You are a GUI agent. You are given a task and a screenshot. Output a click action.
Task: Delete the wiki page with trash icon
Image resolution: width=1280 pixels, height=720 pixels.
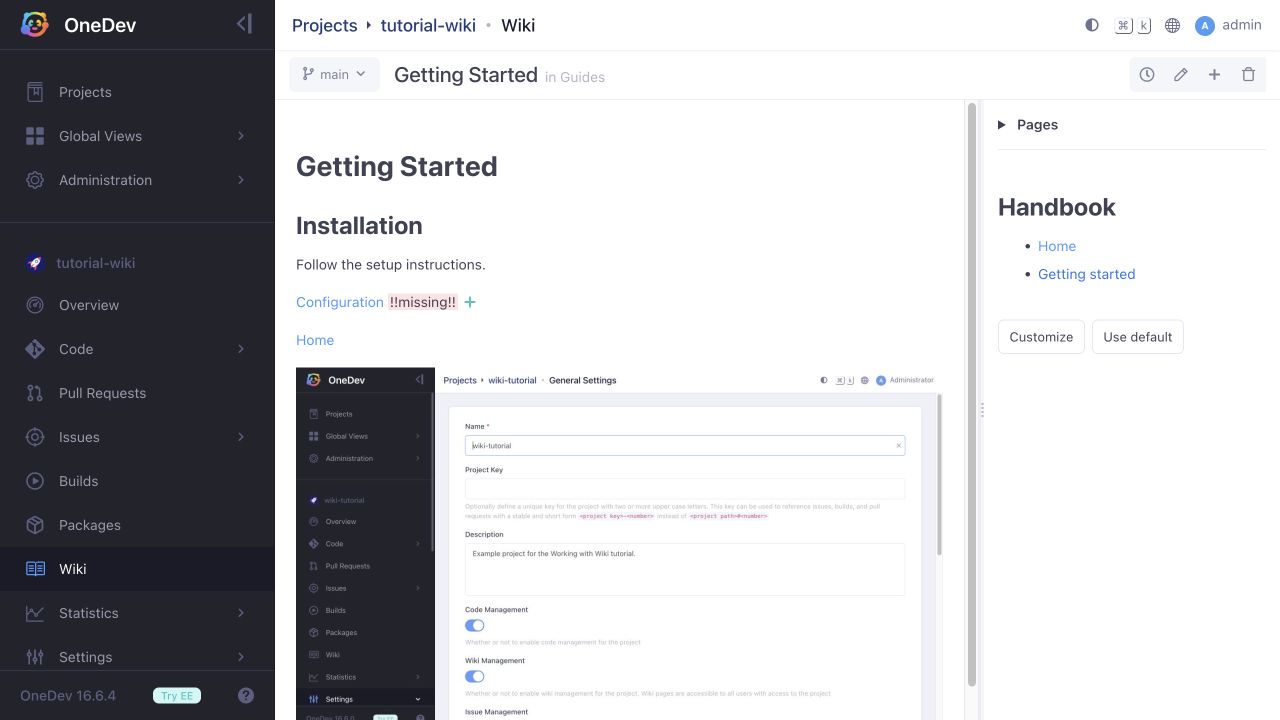[1248, 75]
